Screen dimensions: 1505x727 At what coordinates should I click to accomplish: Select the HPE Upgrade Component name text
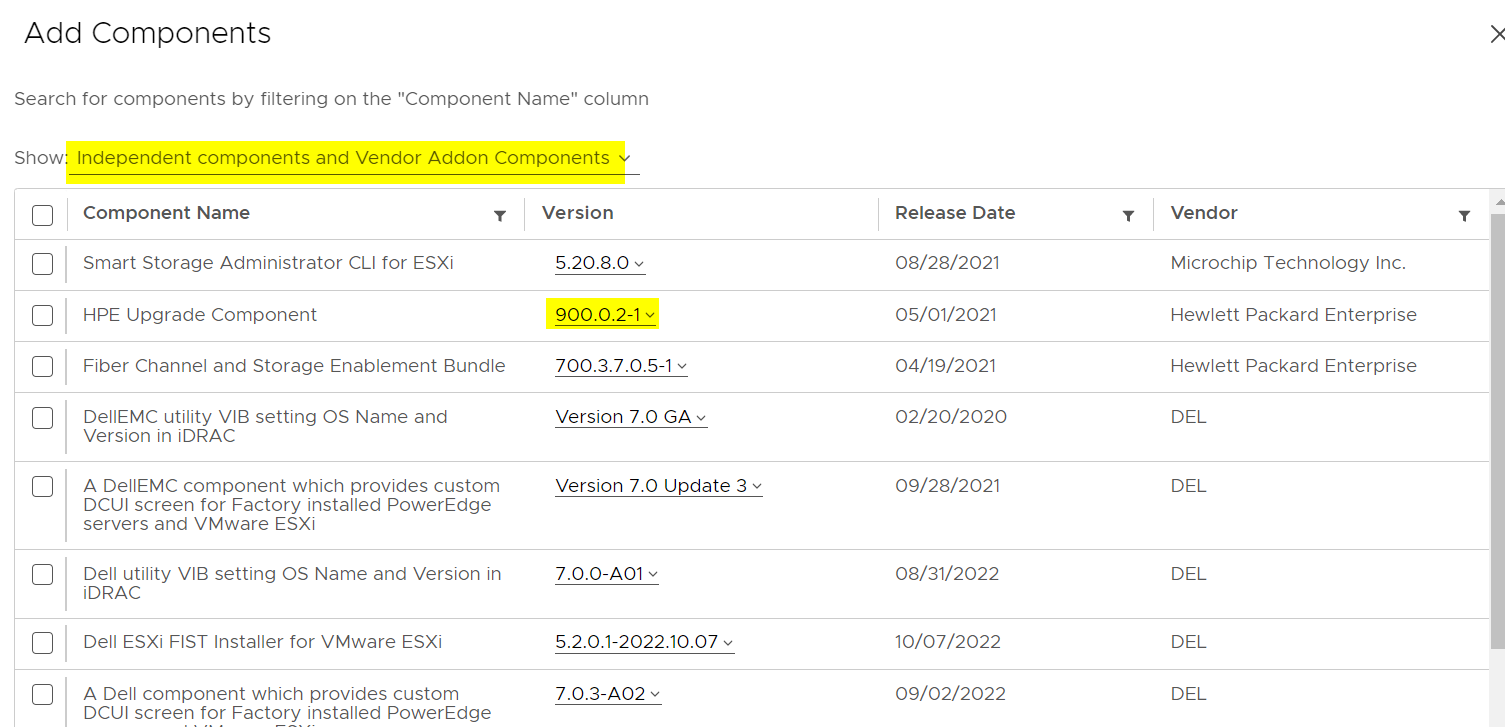(x=200, y=314)
